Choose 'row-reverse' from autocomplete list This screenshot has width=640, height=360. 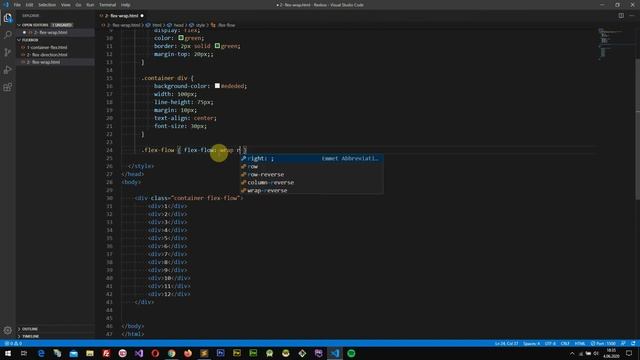point(311,174)
